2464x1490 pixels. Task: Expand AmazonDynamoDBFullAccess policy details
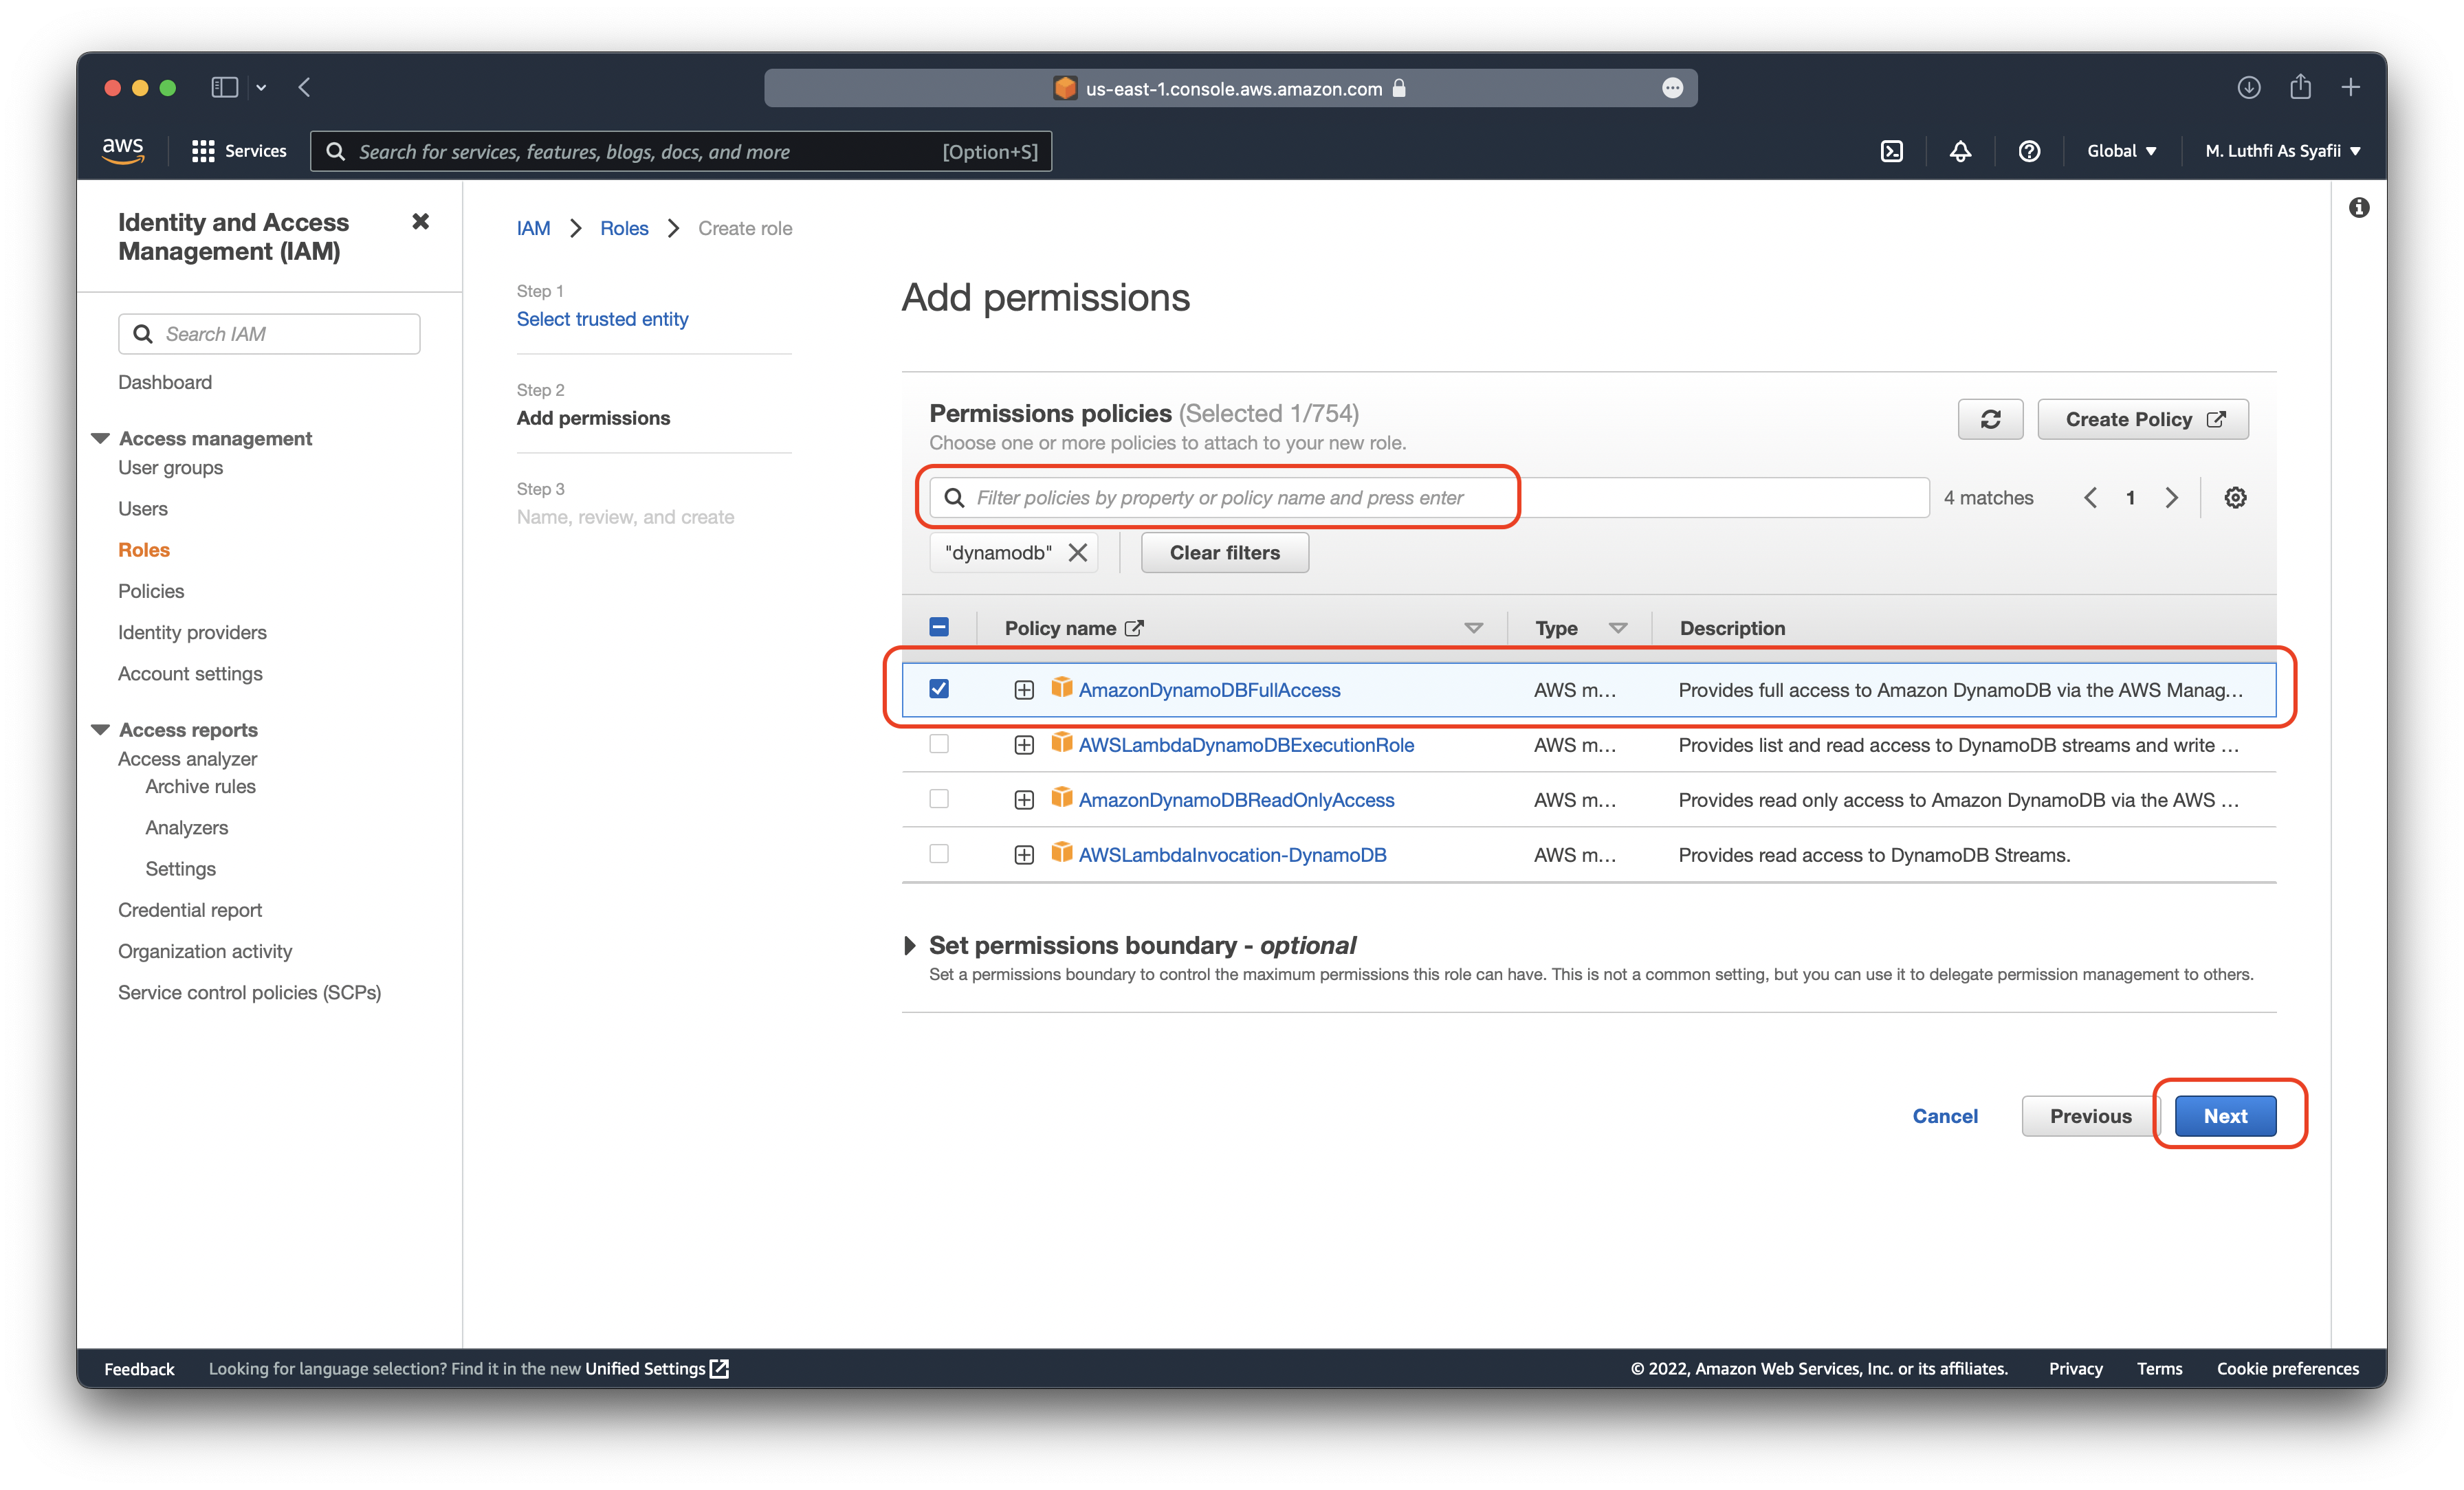tap(1023, 690)
